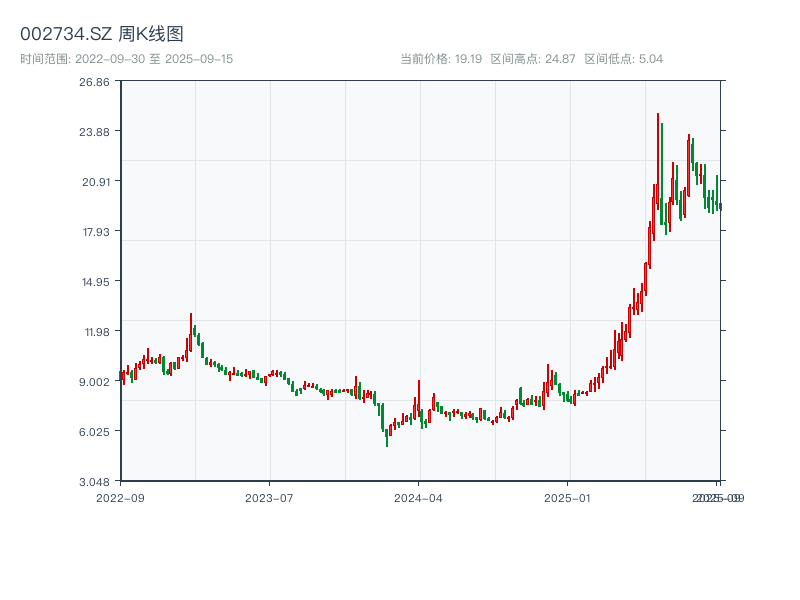800x600 pixels.
Task: Click the period high label 区间高点: 24.87
Action: click(533, 59)
